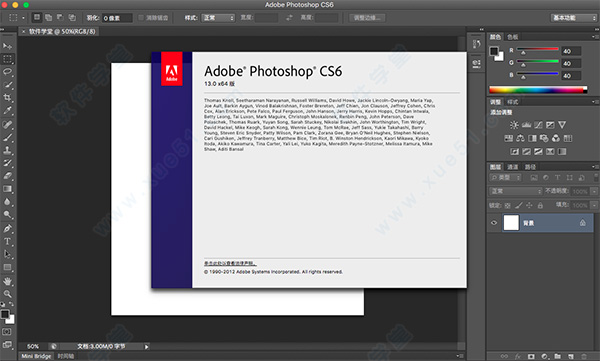
Task: Select the Healing Brush tool
Action: (x=7, y=124)
